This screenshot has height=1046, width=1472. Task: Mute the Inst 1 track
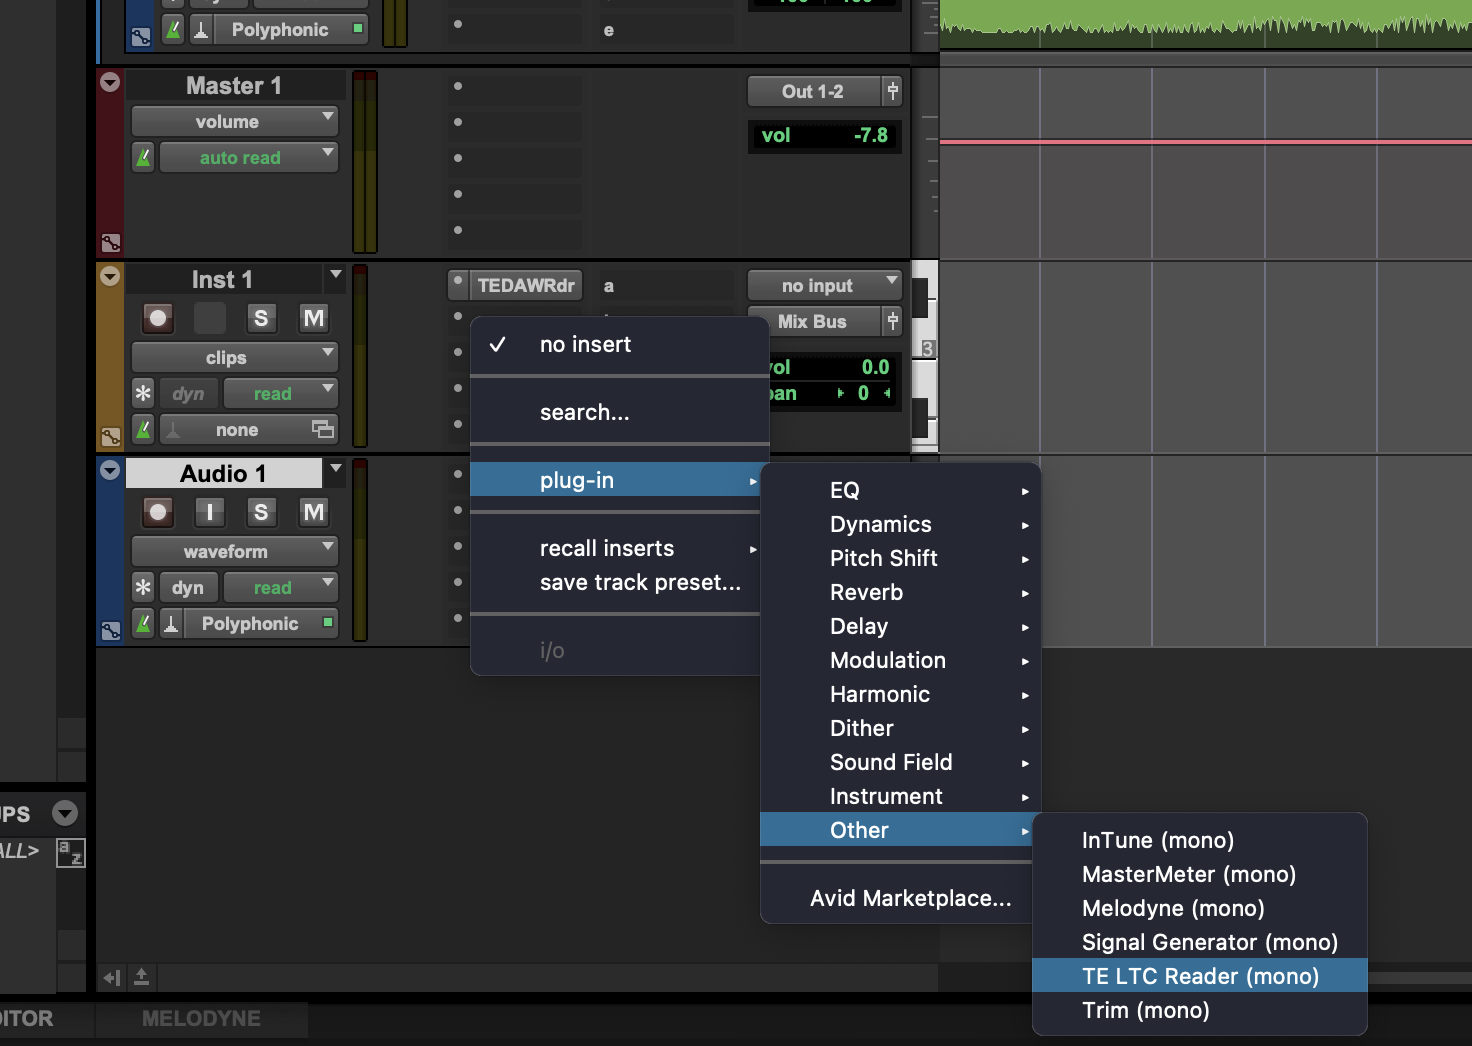[313, 318]
